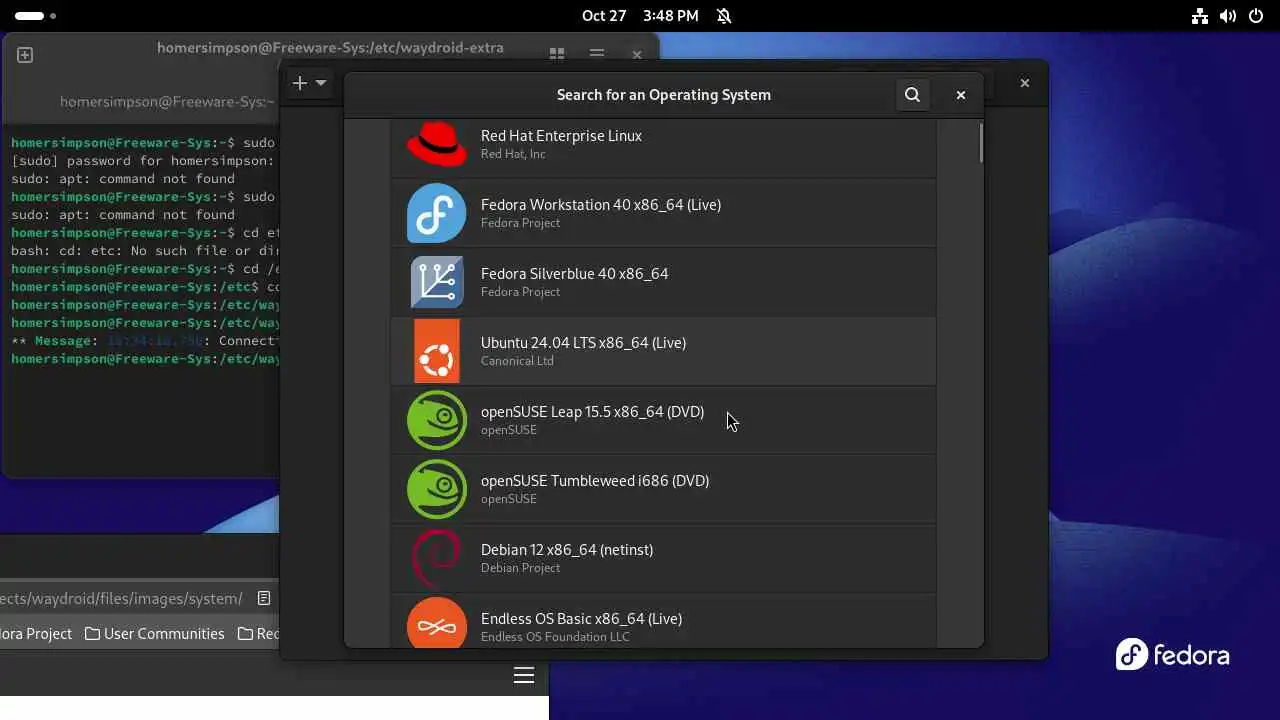Screen dimensions: 1280x720
Task: Click the openSUSE Tumbleweed i686 chameleon icon
Action: (437, 489)
